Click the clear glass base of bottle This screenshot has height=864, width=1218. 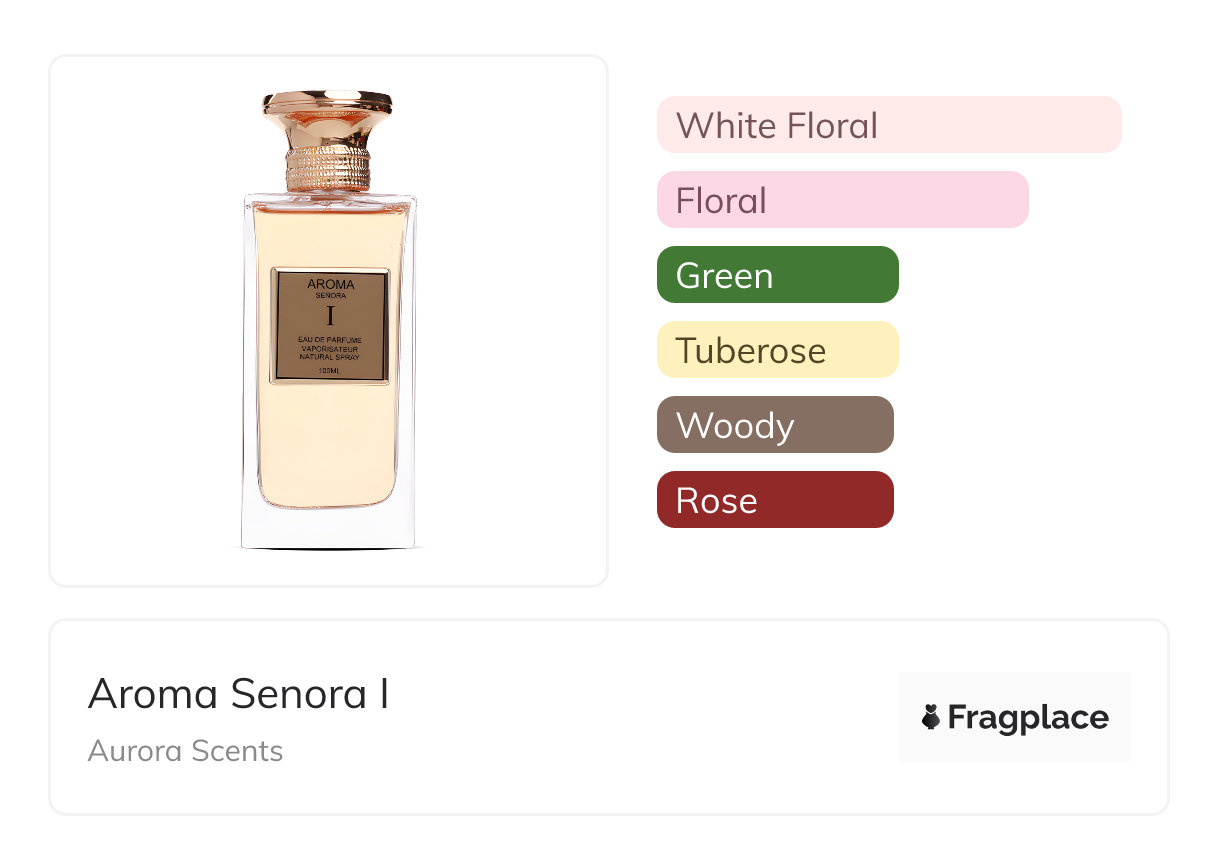328,528
